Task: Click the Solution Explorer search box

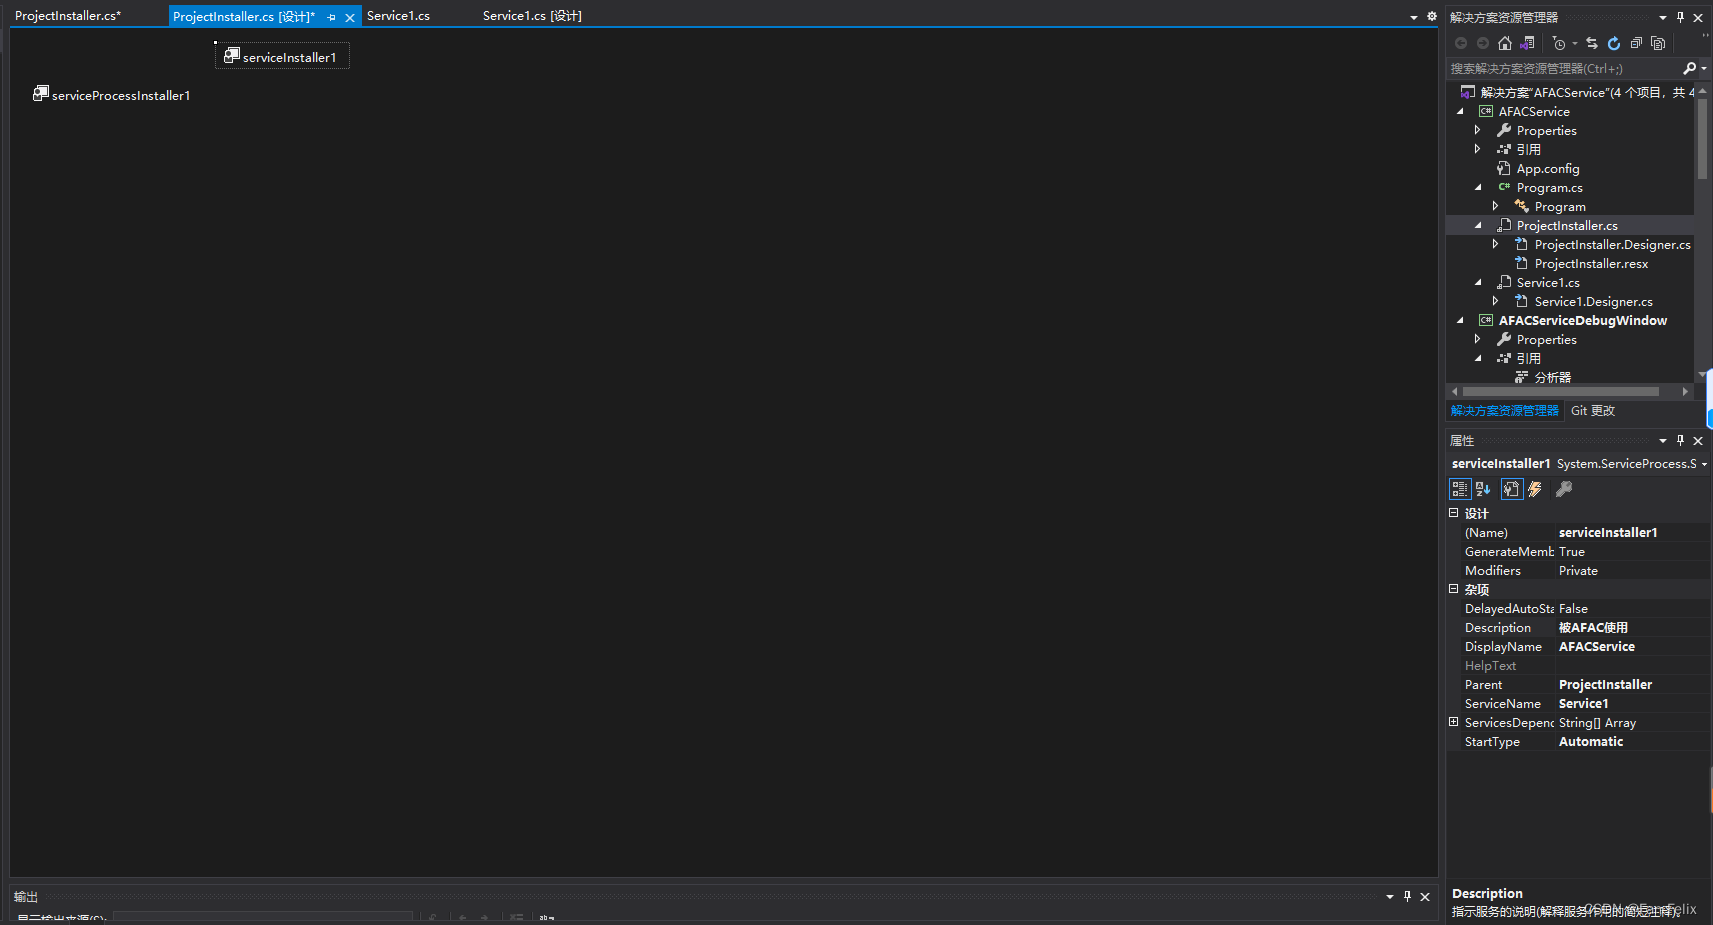Action: coord(1564,68)
